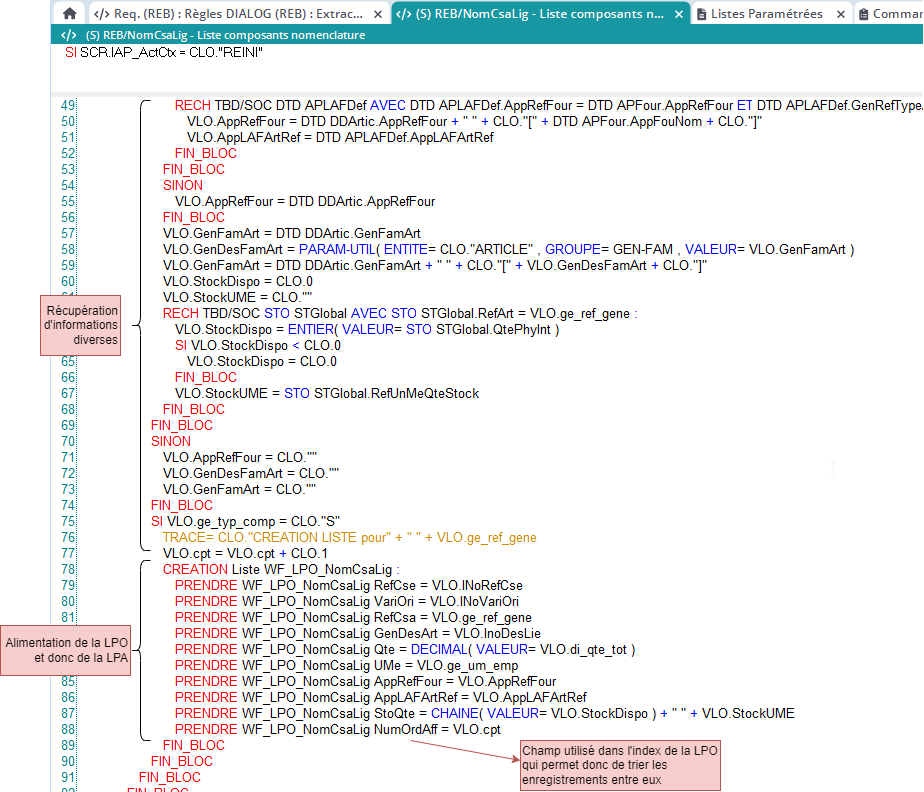924x792 pixels.
Task: Select the REB/NomCsaLig Liste composants tab
Action: 540,14
